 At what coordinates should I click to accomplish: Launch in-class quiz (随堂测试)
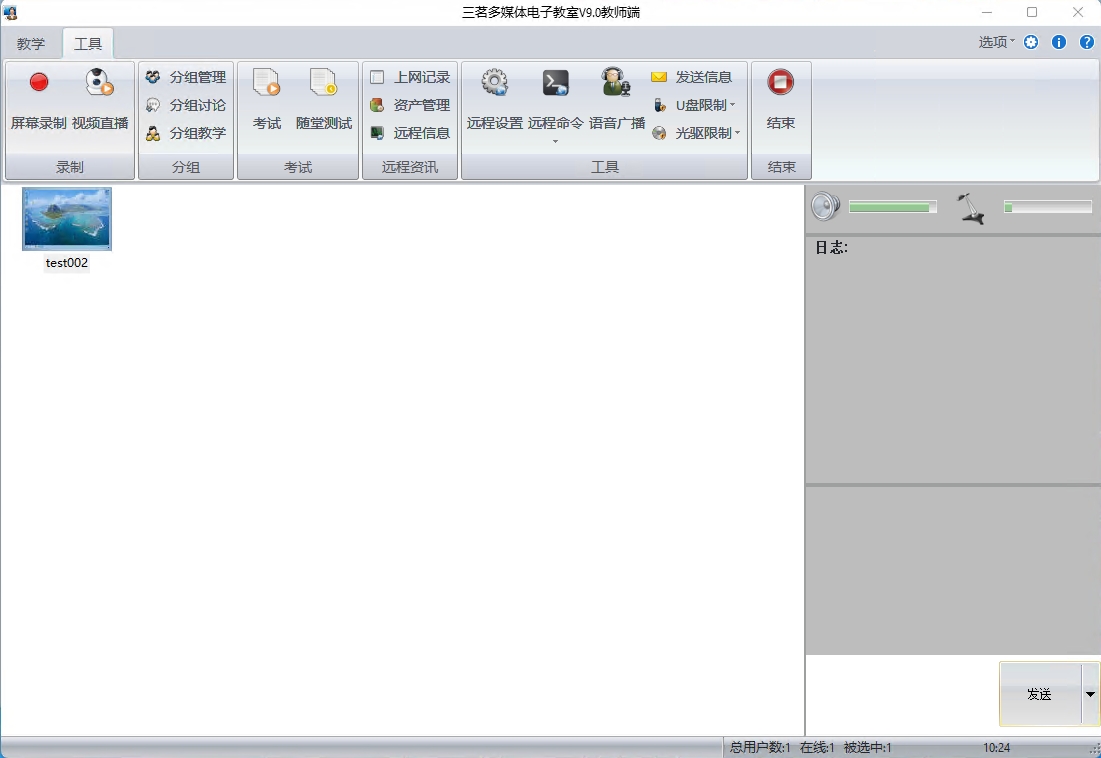click(x=324, y=100)
